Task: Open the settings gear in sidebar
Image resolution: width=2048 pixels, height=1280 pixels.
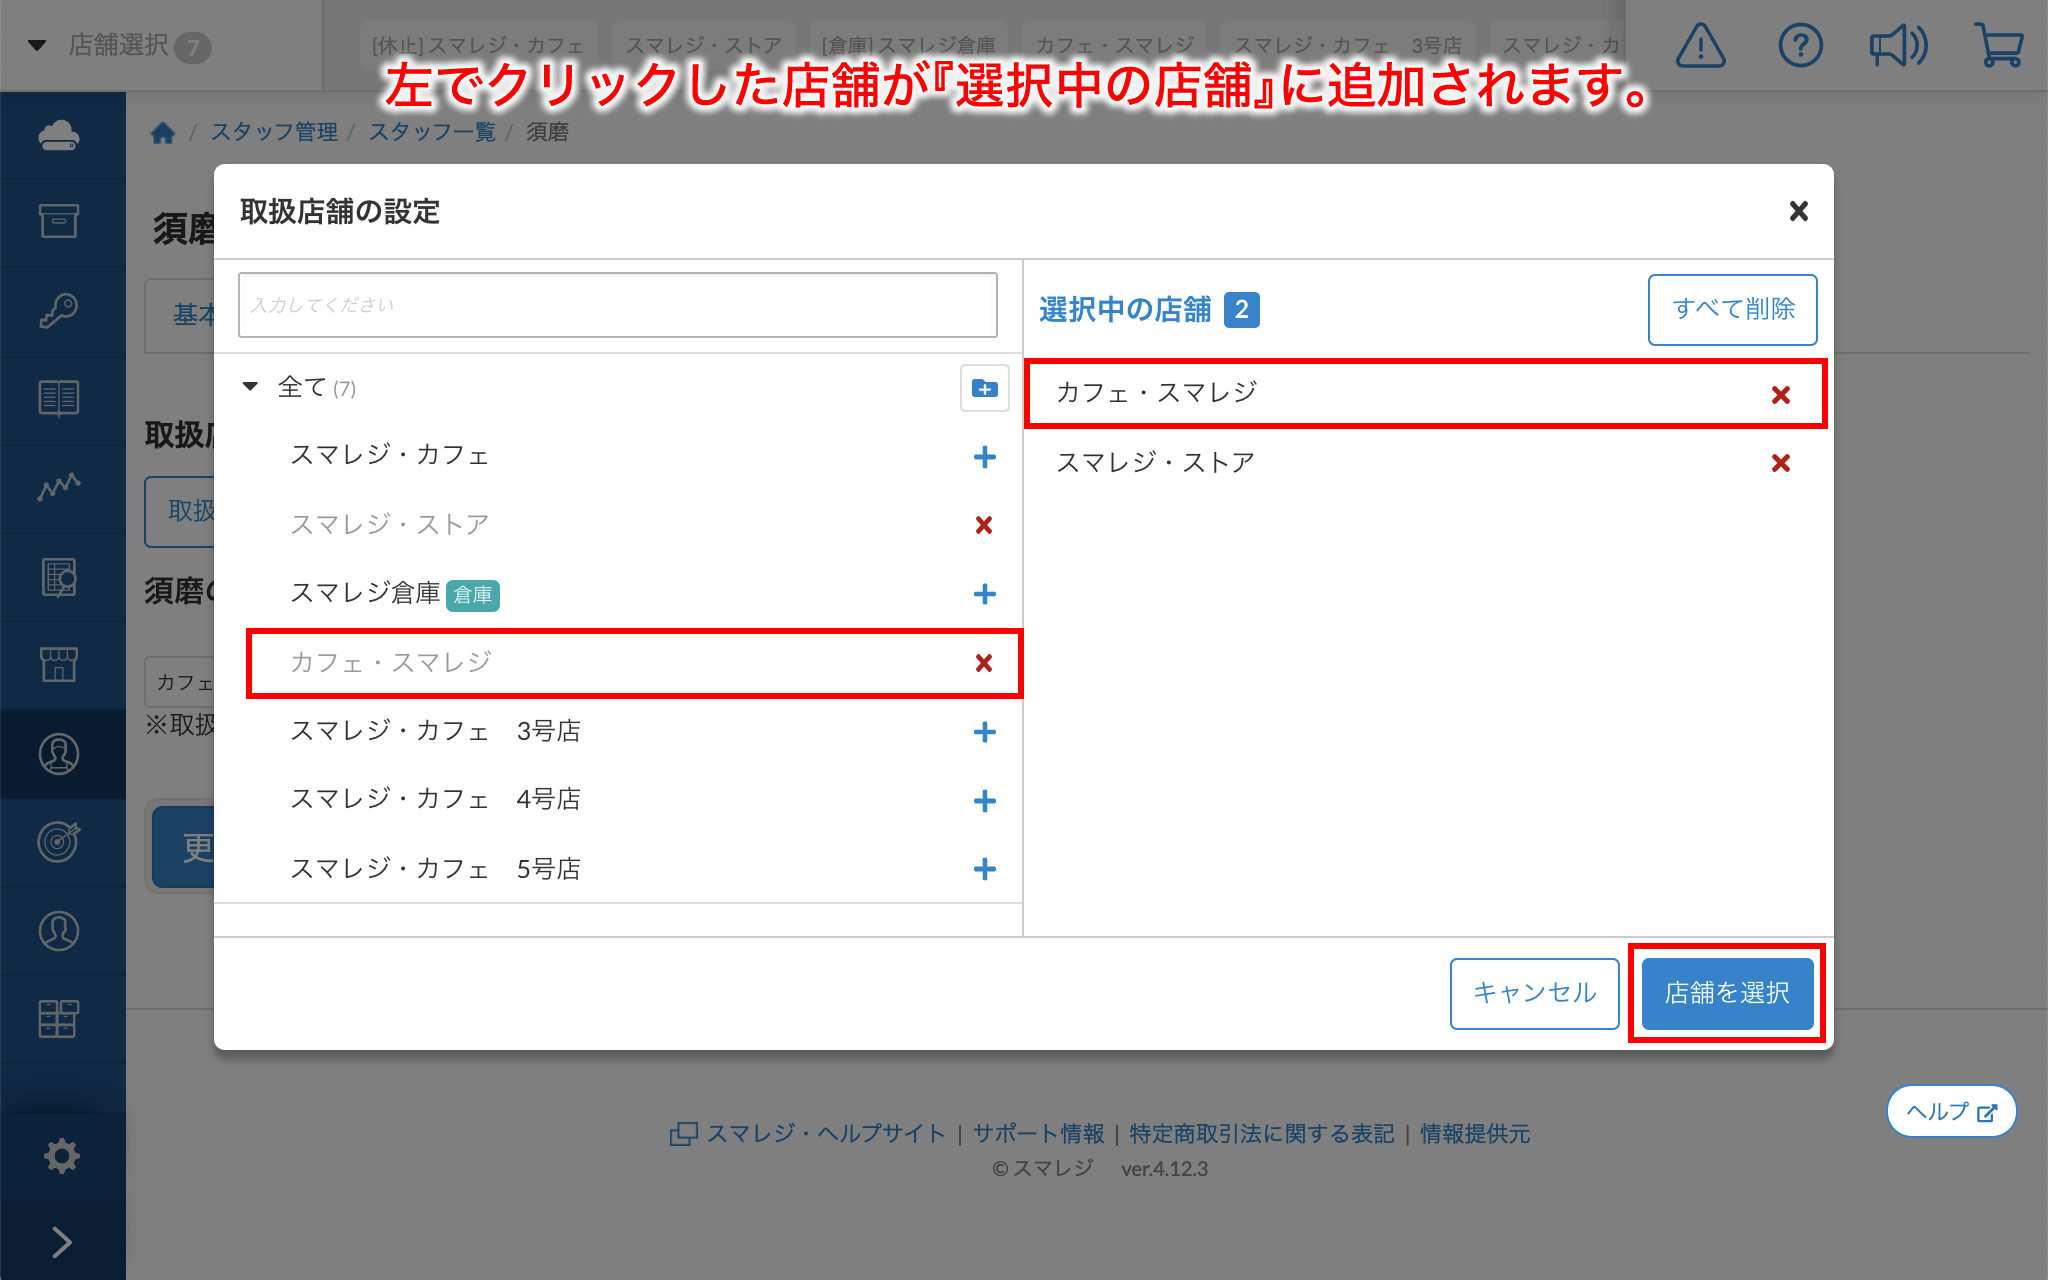Action: [62, 1156]
